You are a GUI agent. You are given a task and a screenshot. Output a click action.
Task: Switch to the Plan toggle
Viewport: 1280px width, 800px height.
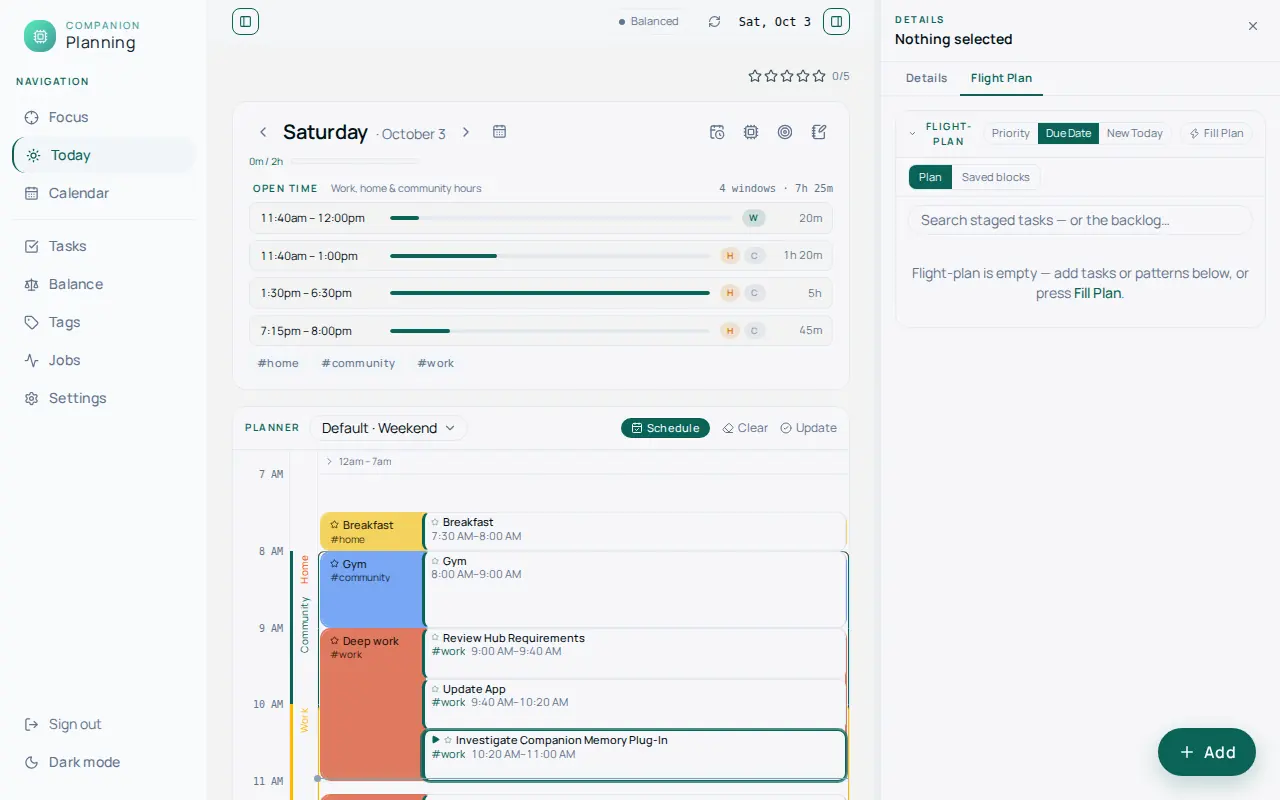coord(930,177)
